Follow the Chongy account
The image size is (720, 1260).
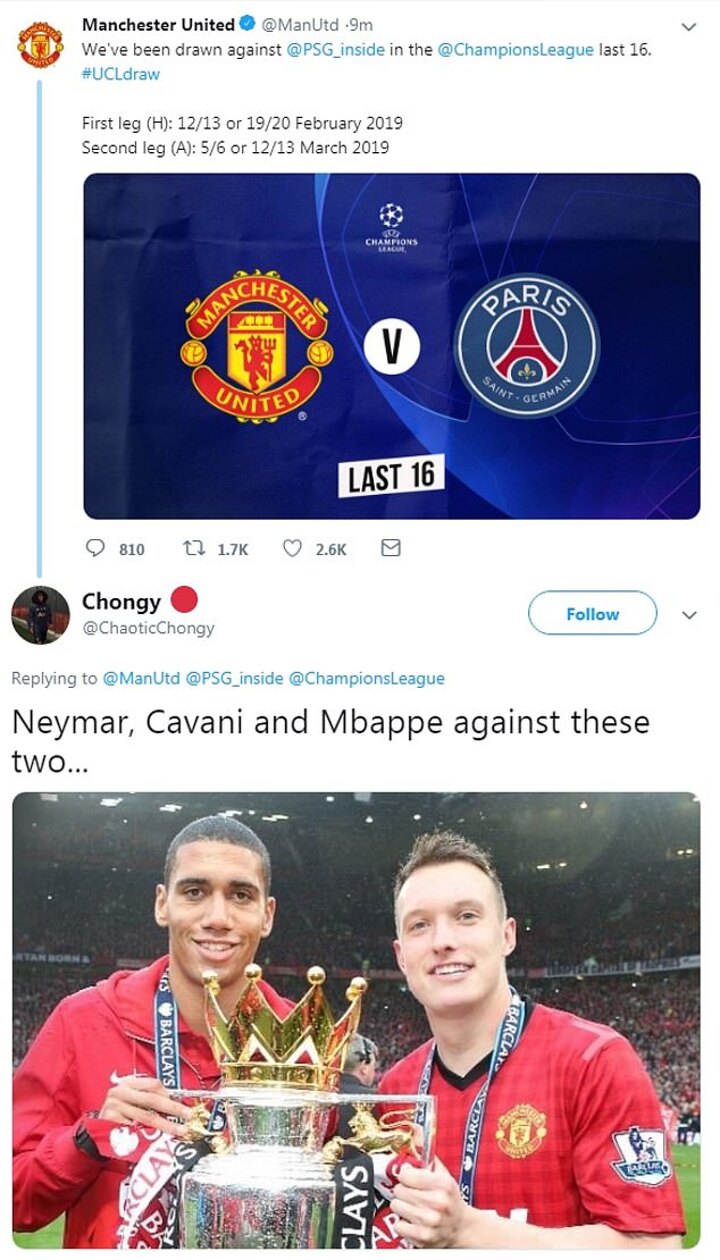(x=592, y=613)
